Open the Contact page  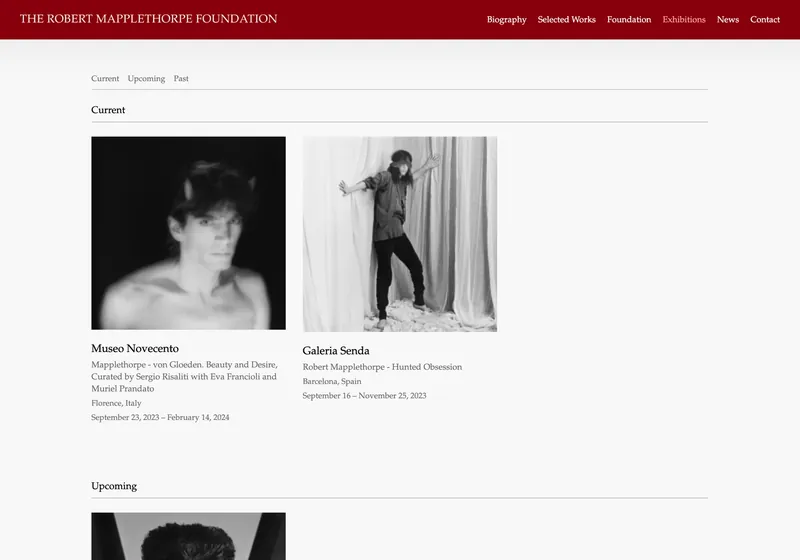tap(765, 19)
